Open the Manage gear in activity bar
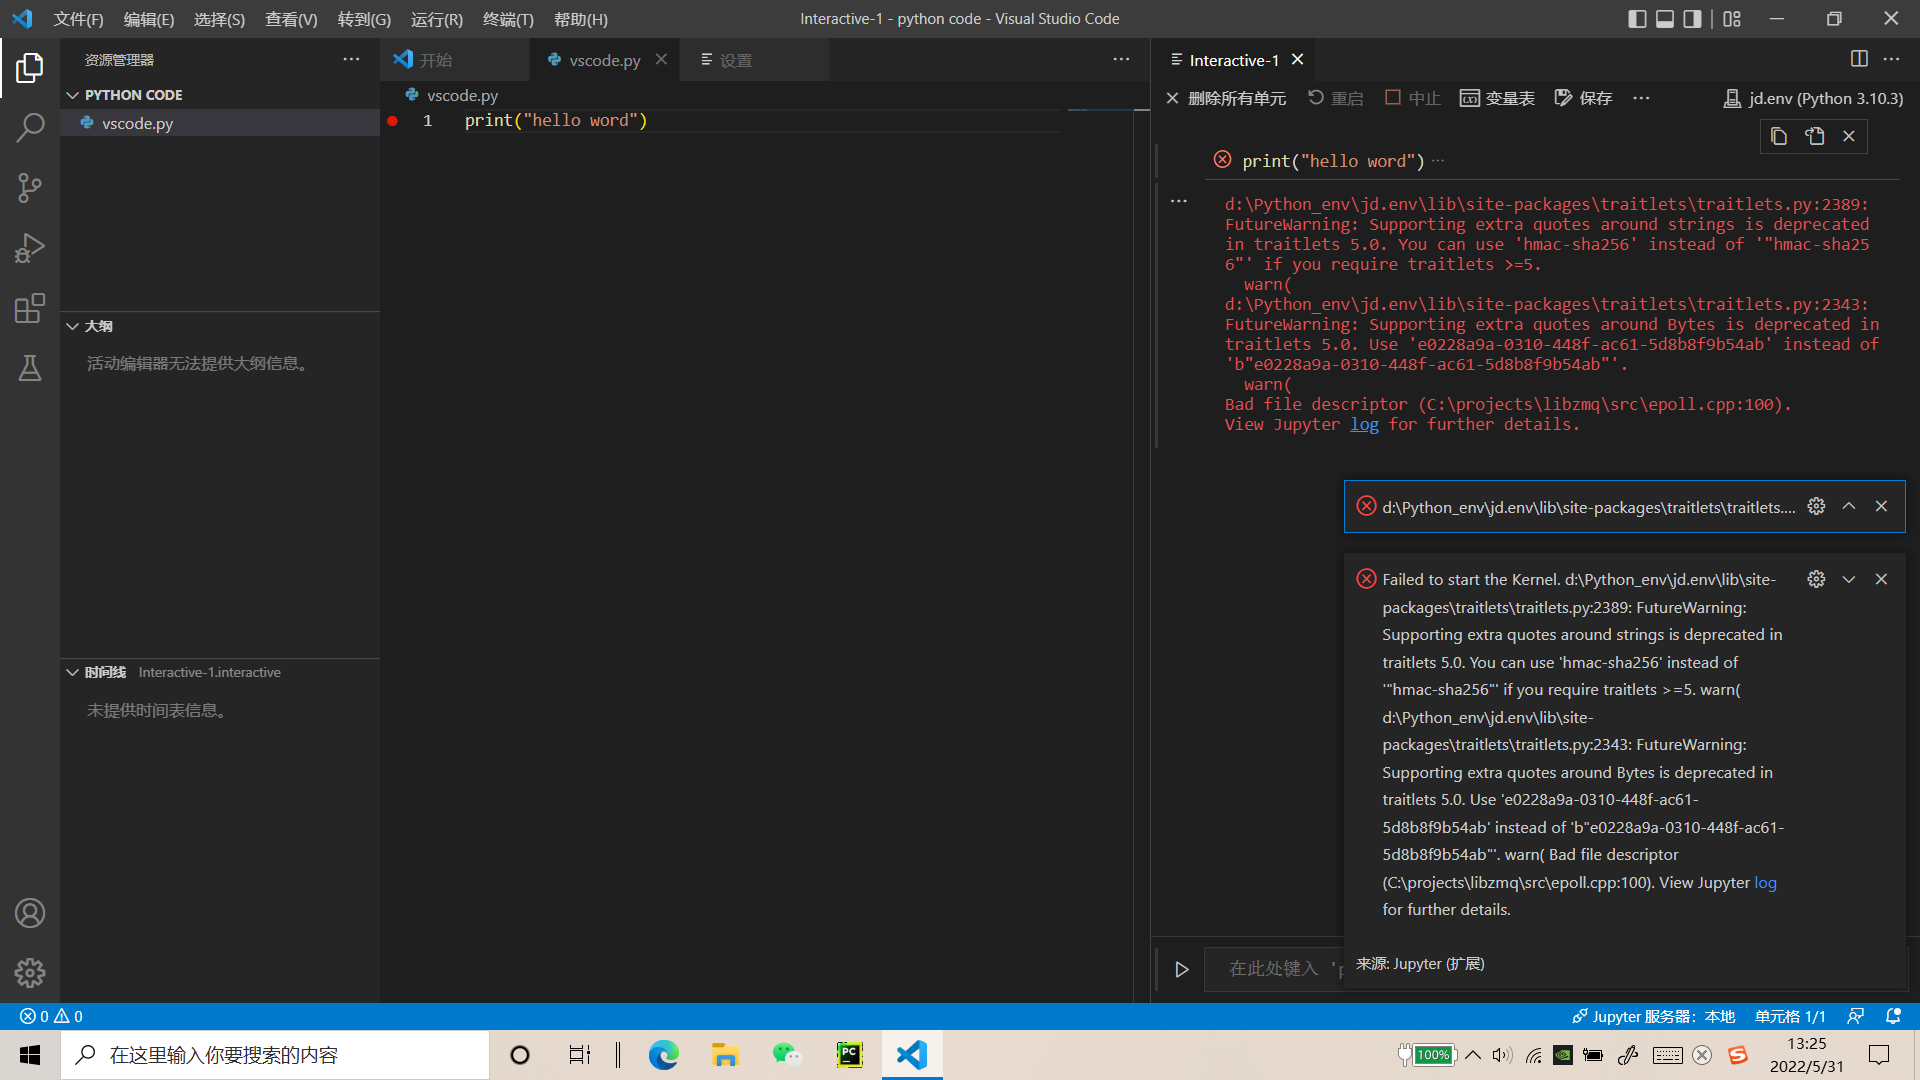The width and height of the screenshot is (1920, 1080). tap(30, 973)
